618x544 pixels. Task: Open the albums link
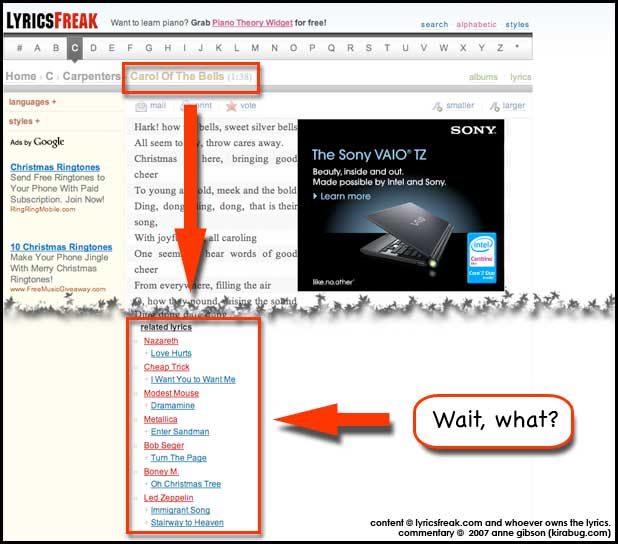tap(483, 77)
